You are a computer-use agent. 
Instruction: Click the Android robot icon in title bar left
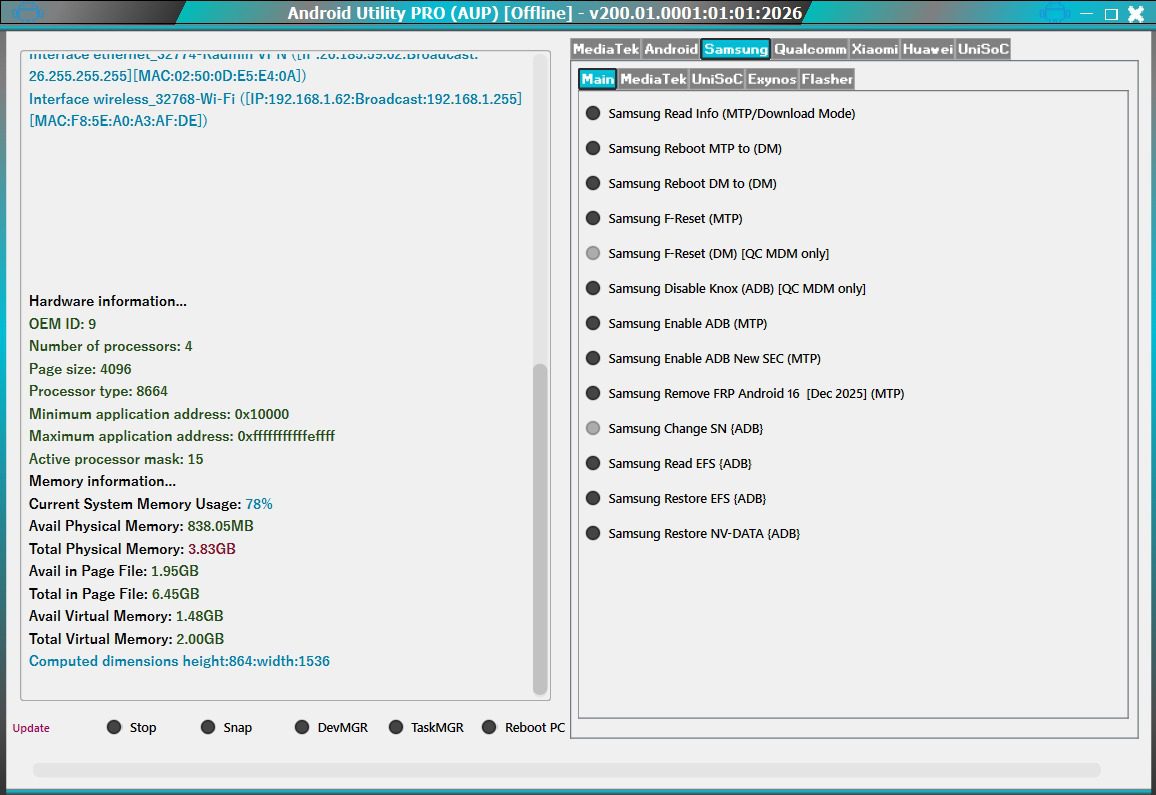(27, 13)
